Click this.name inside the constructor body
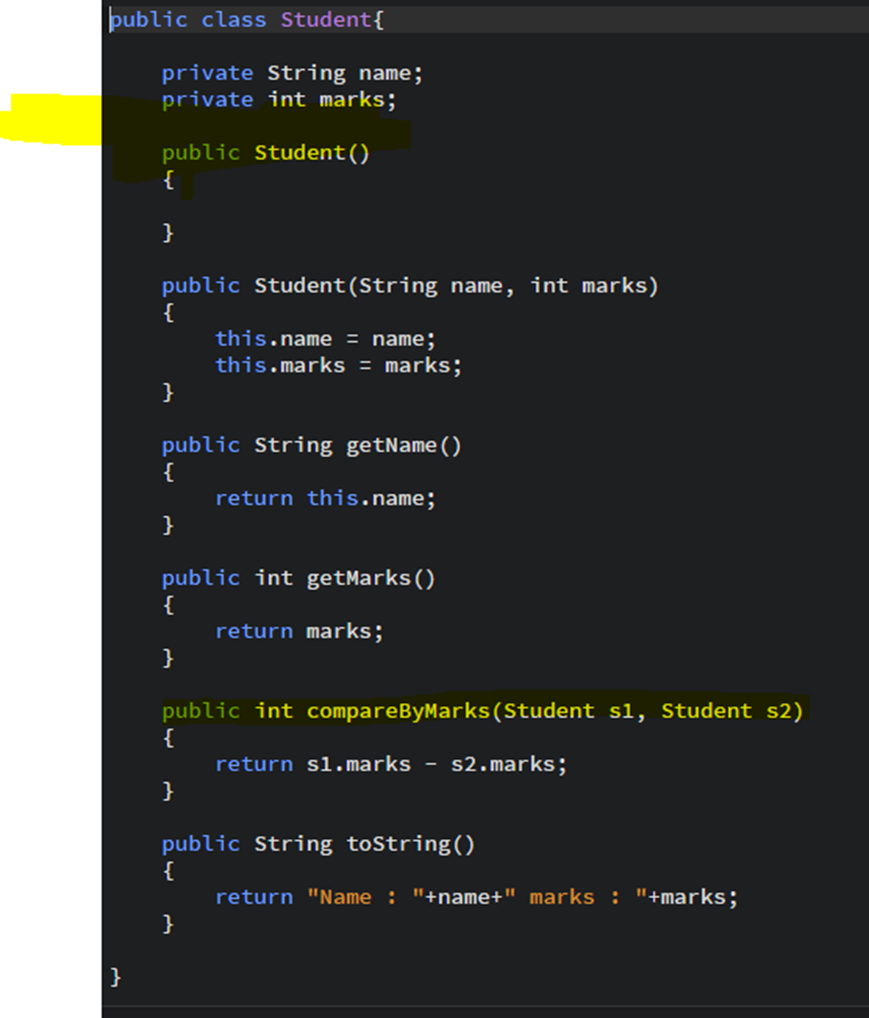This screenshot has height=1018, width=869. (270, 338)
